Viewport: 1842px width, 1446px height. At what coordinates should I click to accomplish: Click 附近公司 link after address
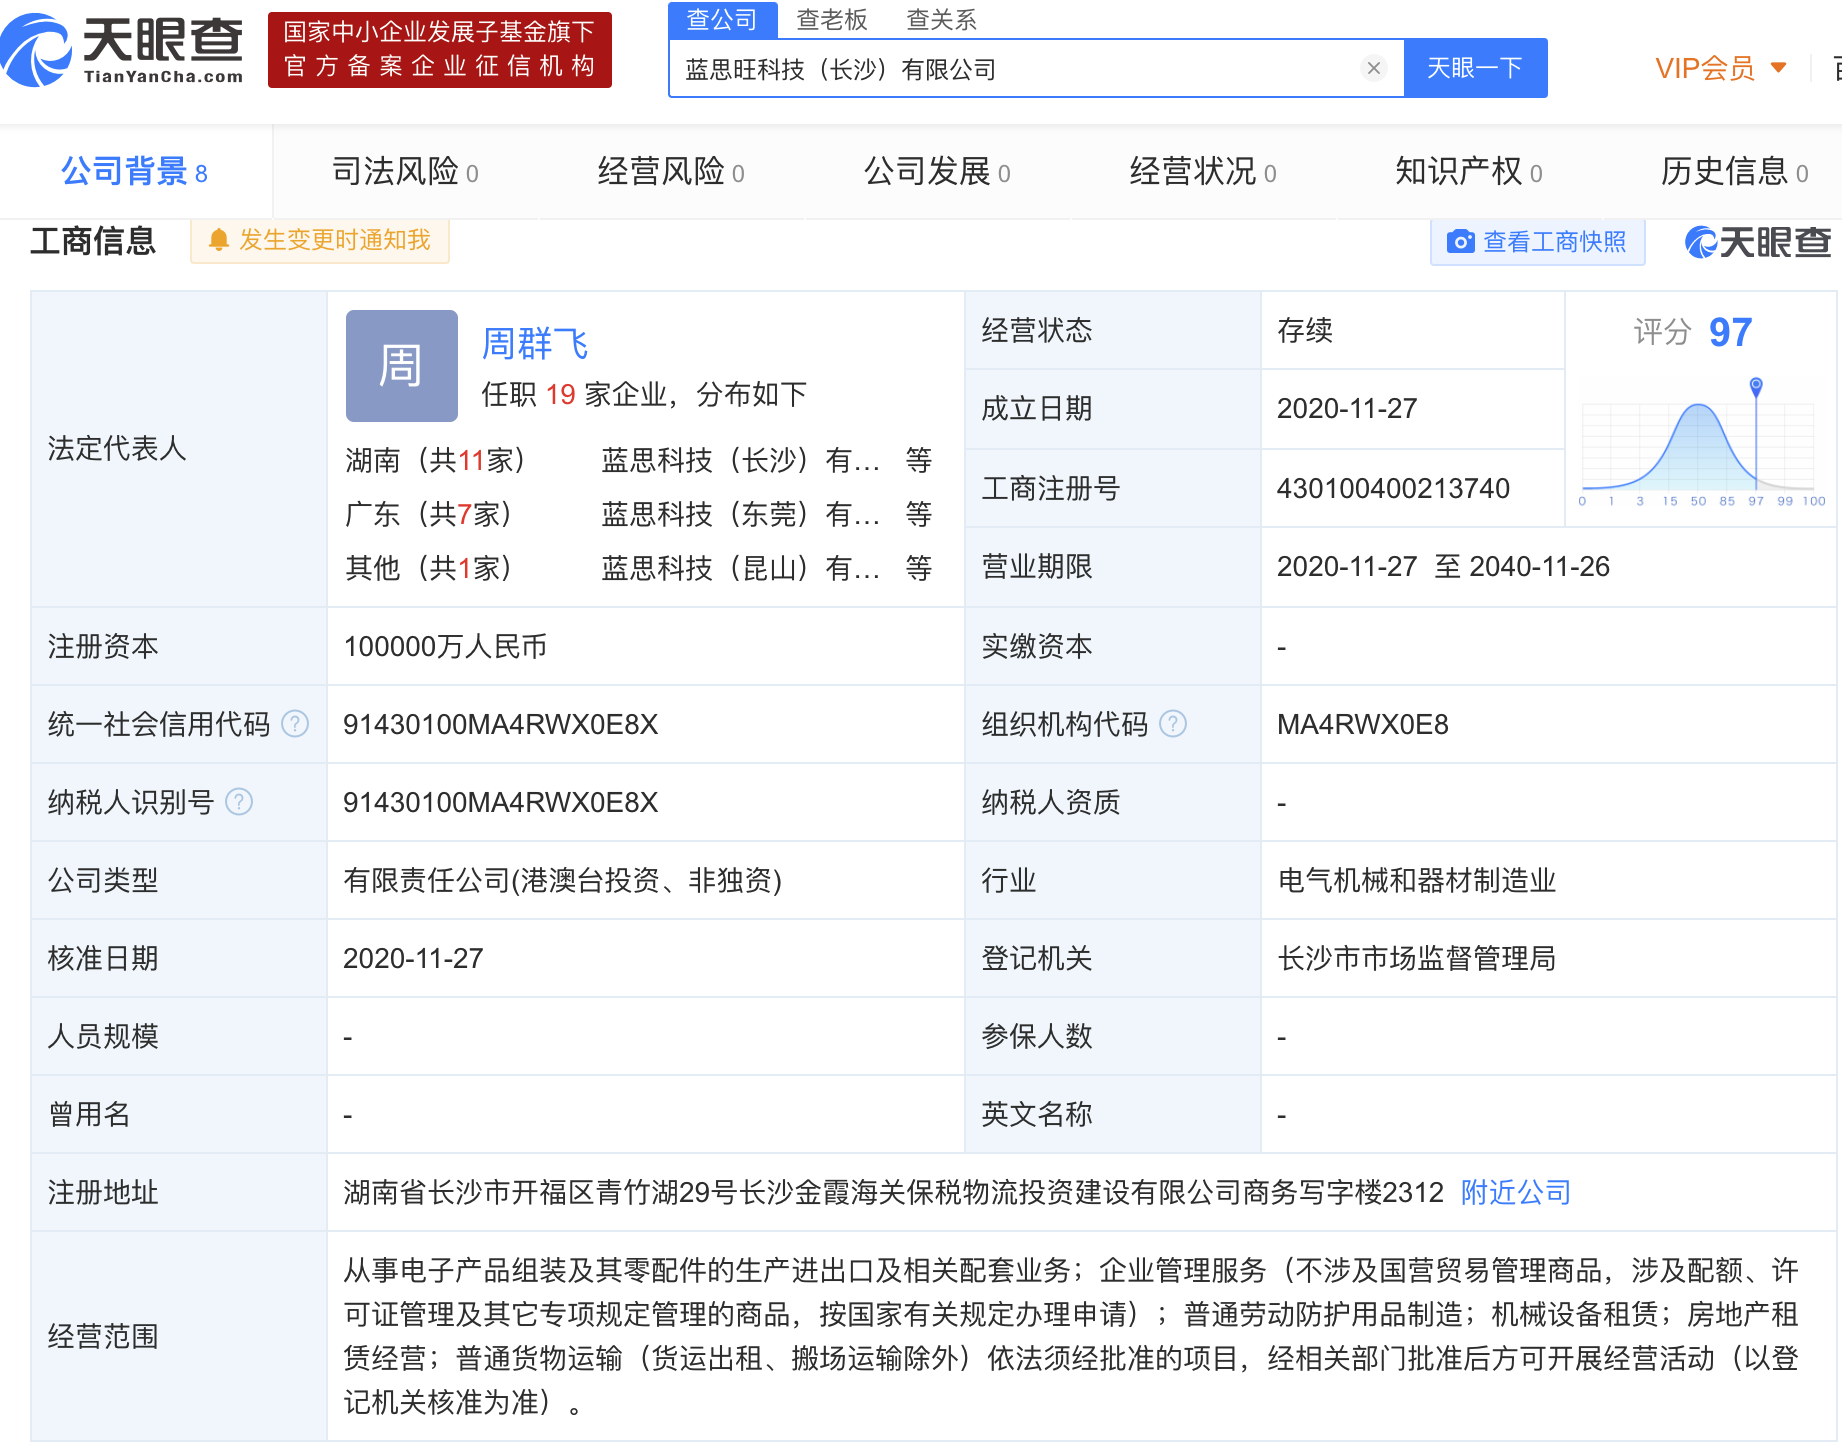(x=1515, y=1192)
